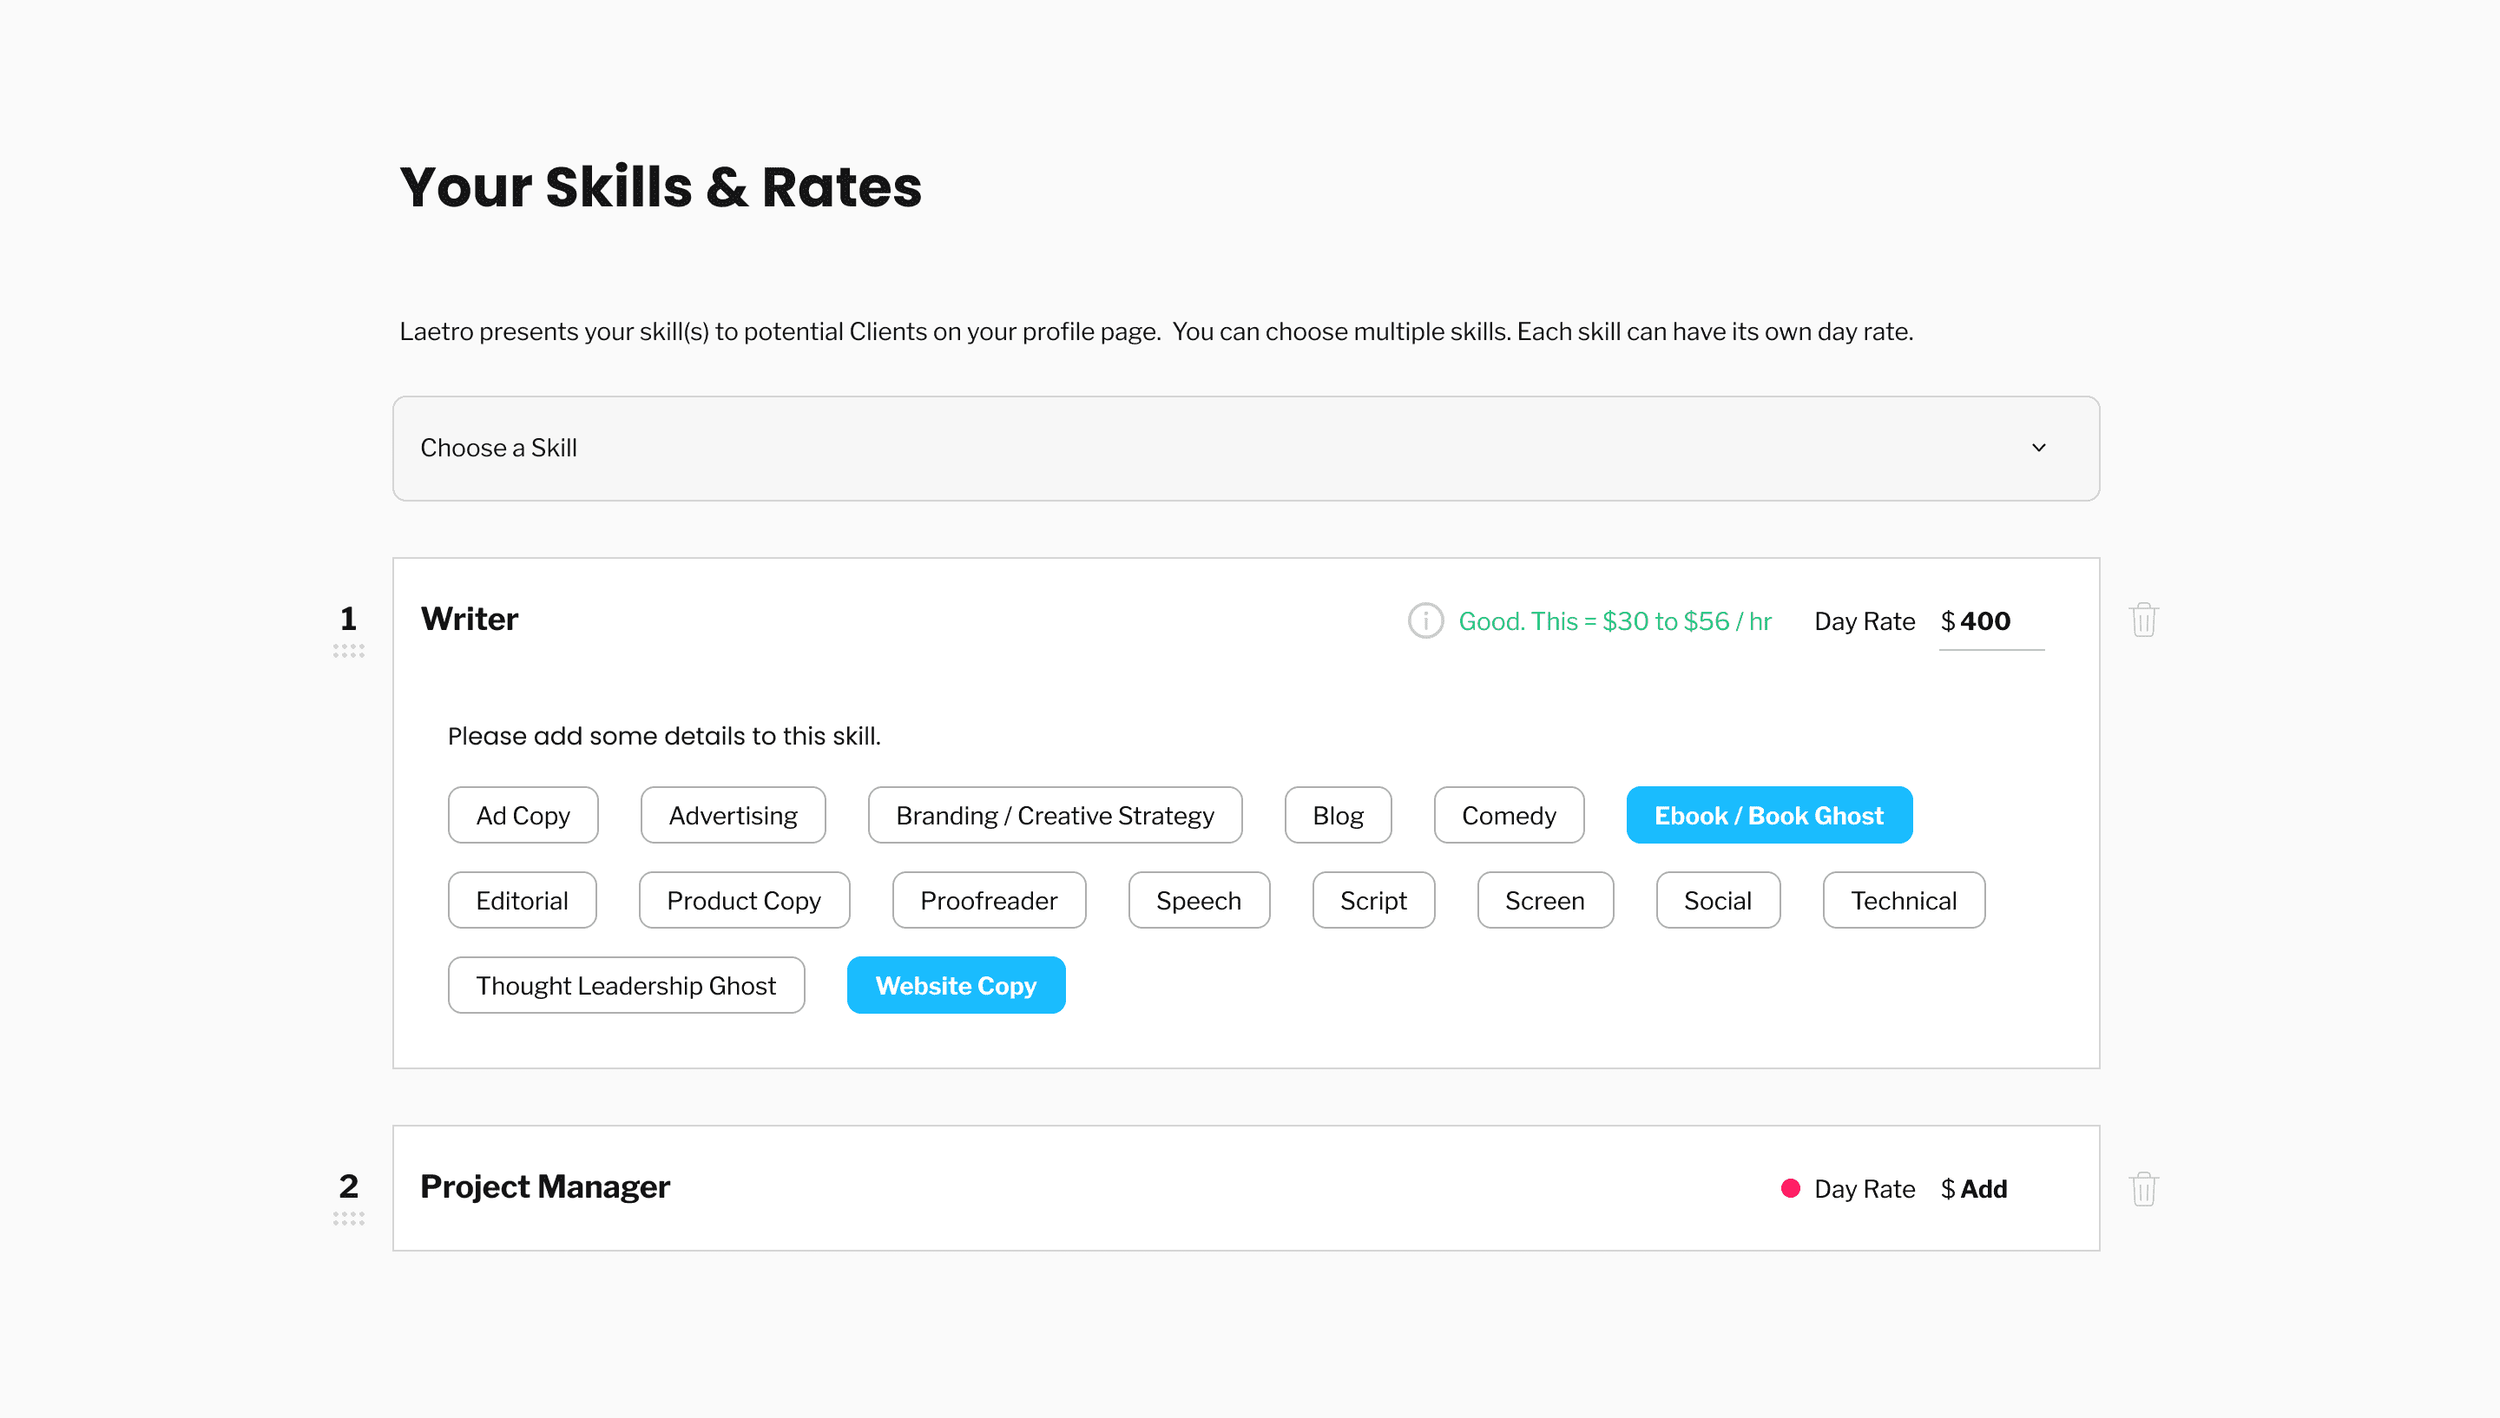Grab the drag handle under number 2
The height and width of the screenshot is (1418, 2500).
[348, 1218]
